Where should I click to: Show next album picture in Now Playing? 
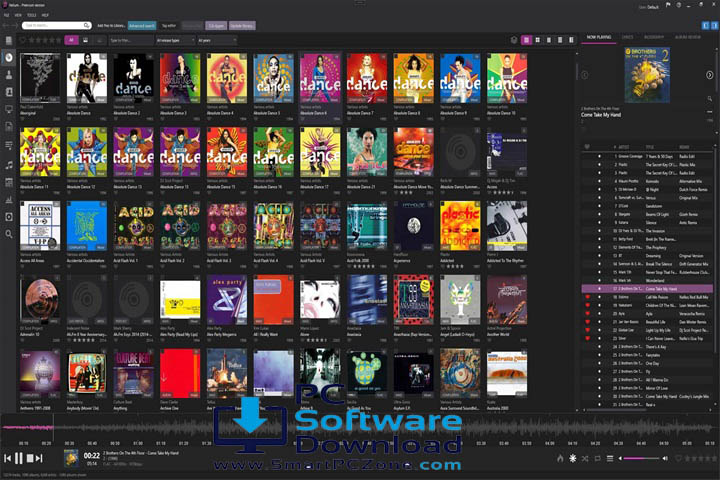click(709, 75)
